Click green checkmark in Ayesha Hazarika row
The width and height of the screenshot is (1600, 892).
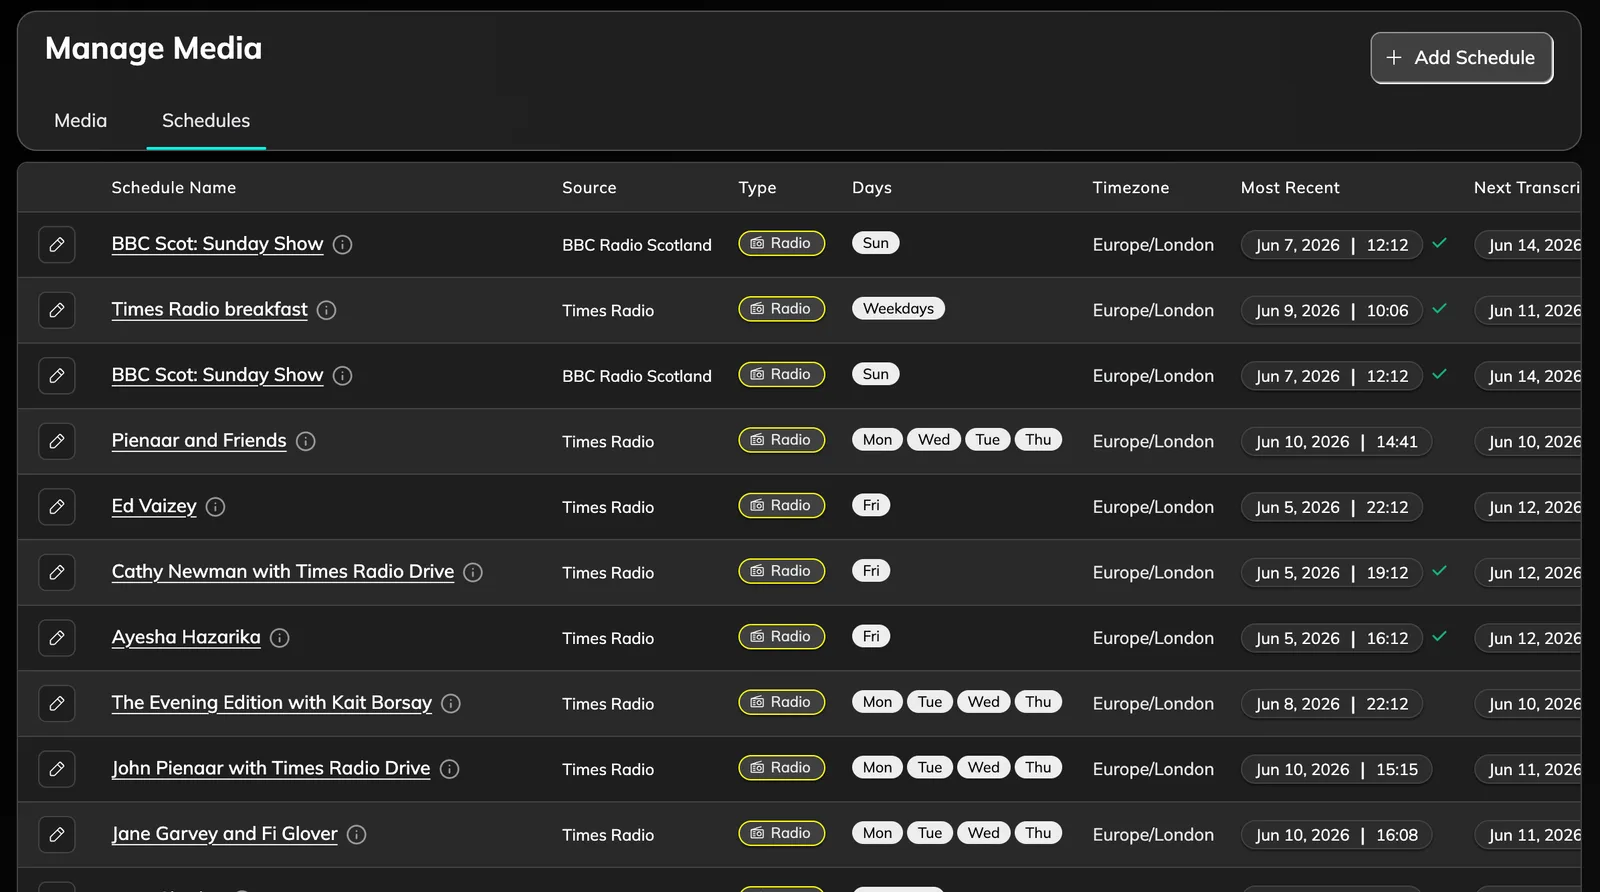(1439, 636)
